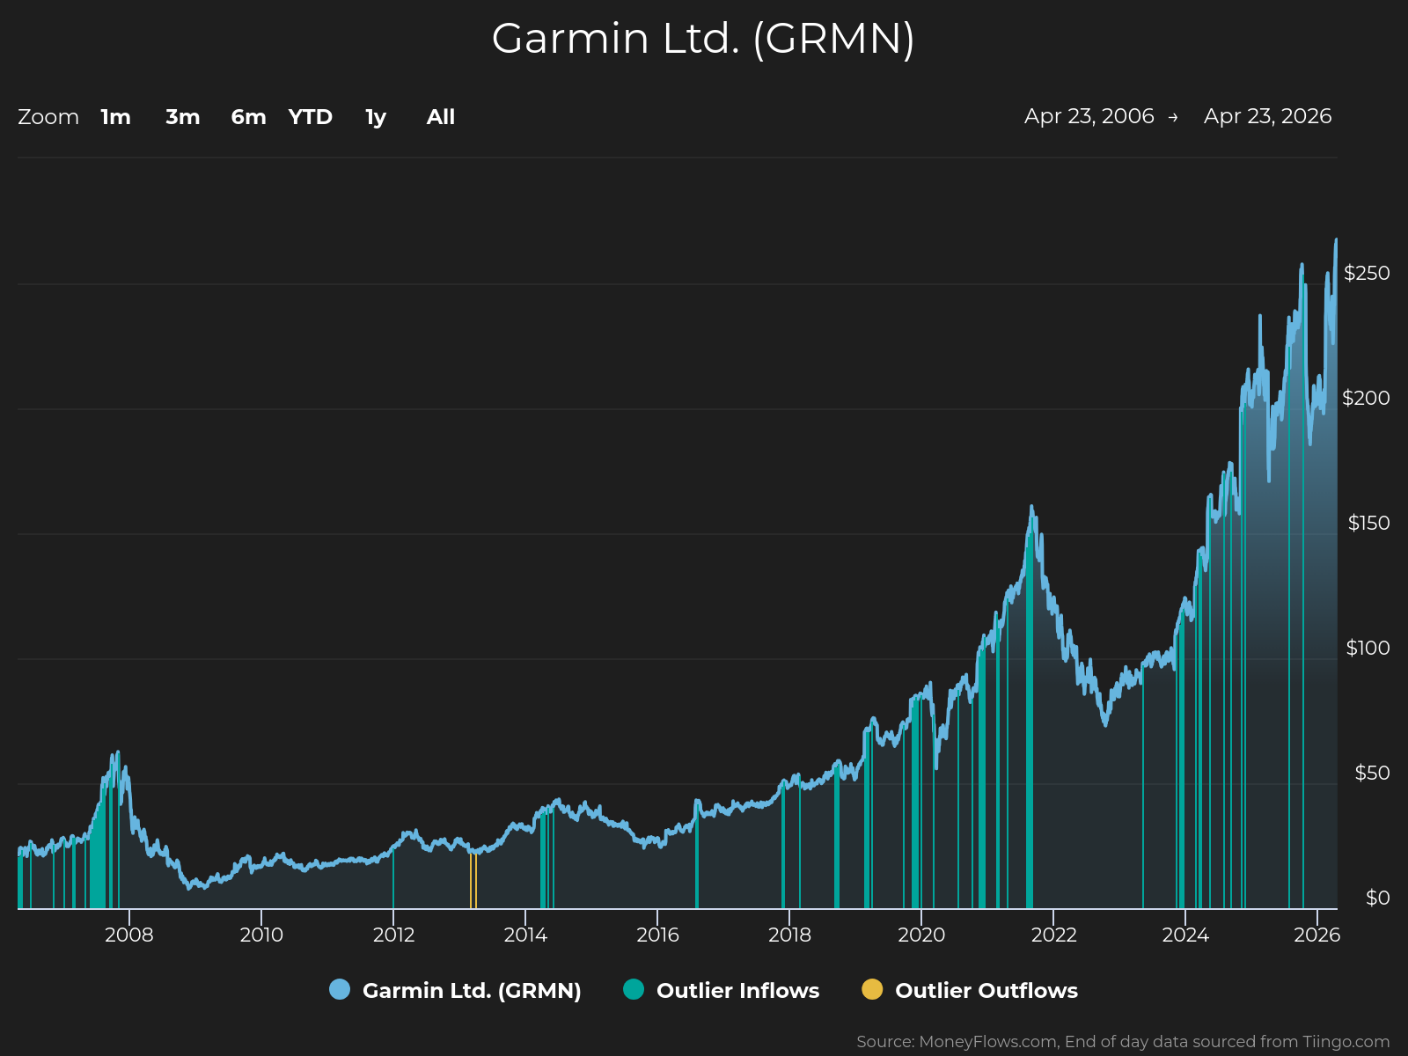Click the 2022 x-axis label

click(1054, 934)
